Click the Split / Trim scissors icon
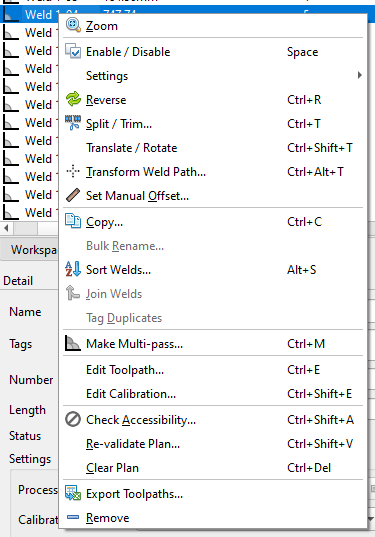This screenshot has height=537, width=375. [x=73, y=123]
